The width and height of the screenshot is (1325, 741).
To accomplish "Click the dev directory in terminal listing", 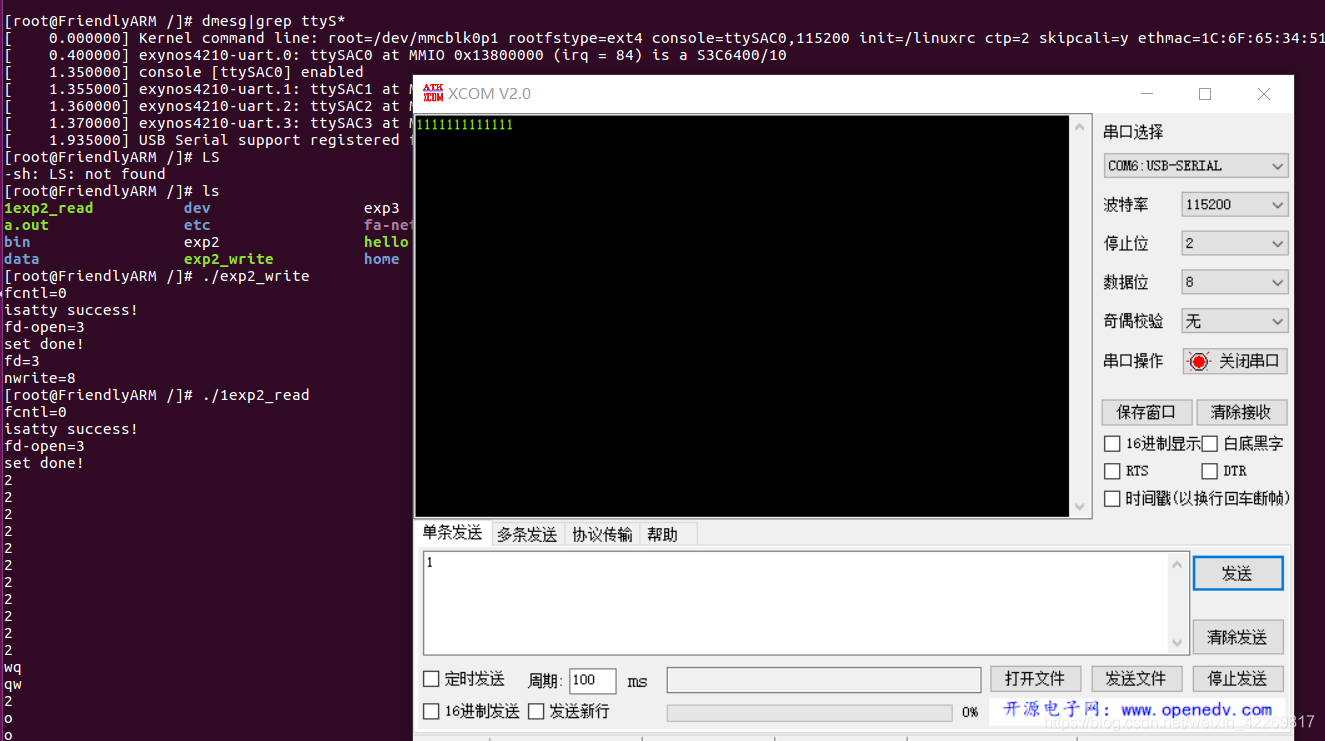I will pyautogui.click(x=197, y=208).
